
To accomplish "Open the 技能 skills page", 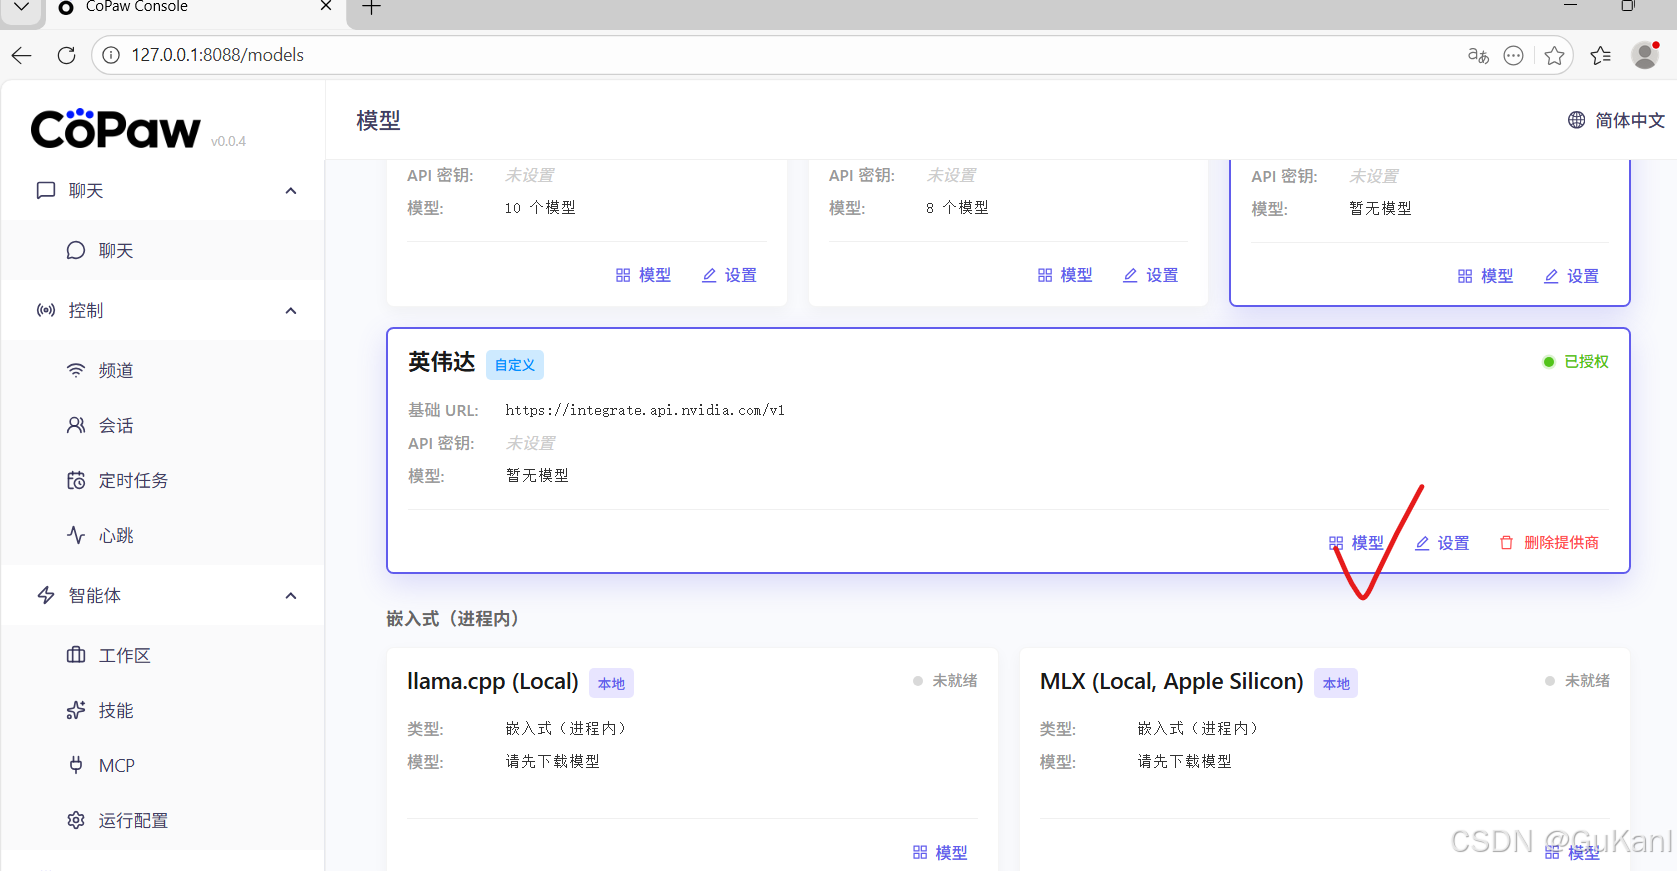I will (163, 710).
